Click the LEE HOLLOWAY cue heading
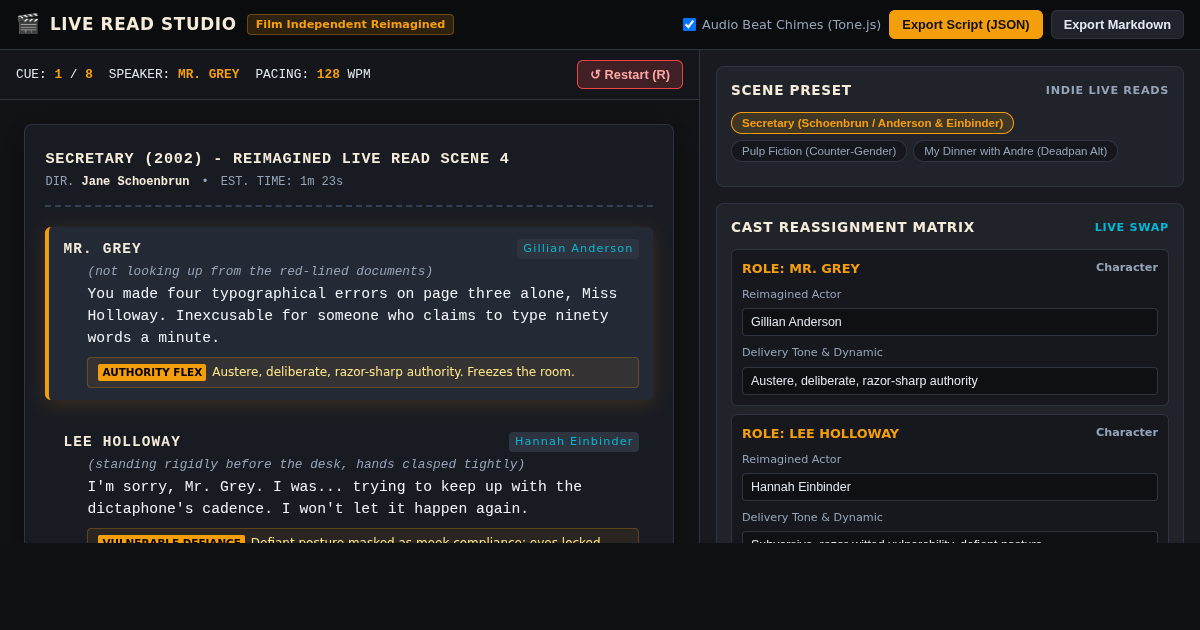The image size is (1200, 630). [x=122, y=442]
